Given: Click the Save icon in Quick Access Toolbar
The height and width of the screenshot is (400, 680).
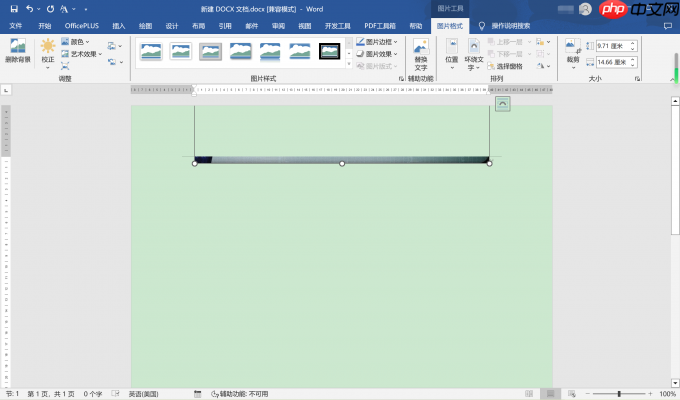Looking at the screenshot, I should [14, 9].
